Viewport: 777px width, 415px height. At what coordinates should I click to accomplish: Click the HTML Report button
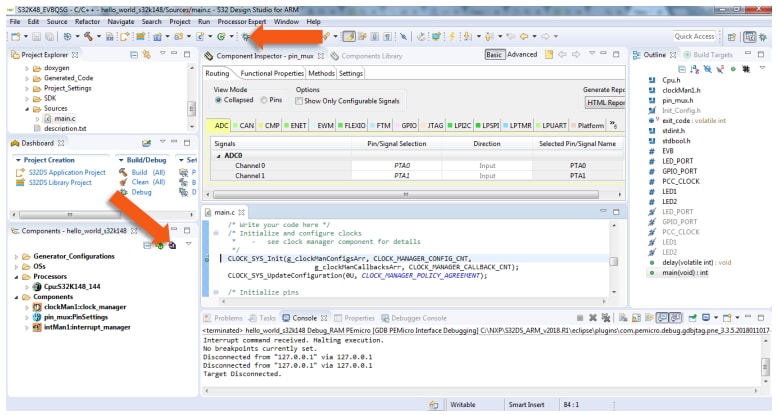click(603, 102)
